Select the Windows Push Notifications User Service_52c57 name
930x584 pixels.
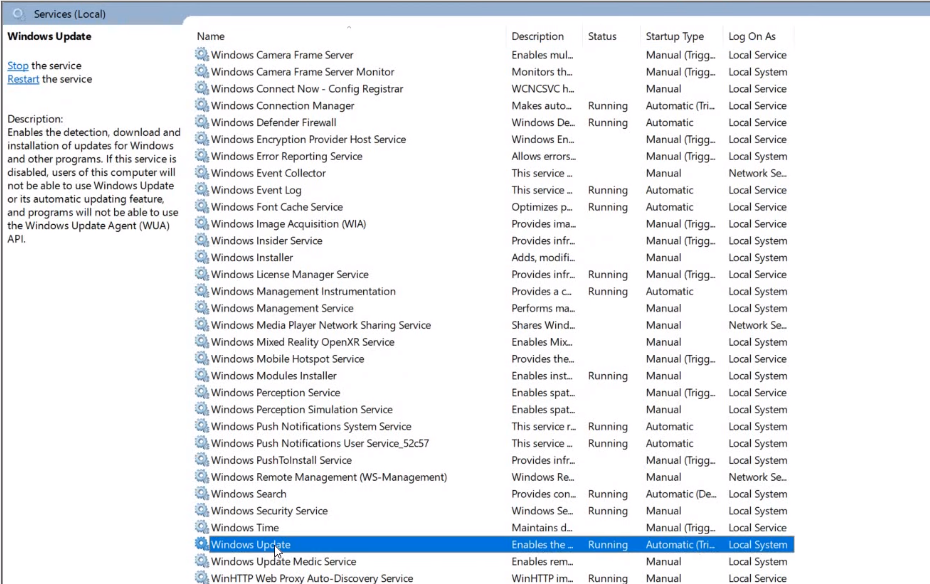[x=320, y=443]
